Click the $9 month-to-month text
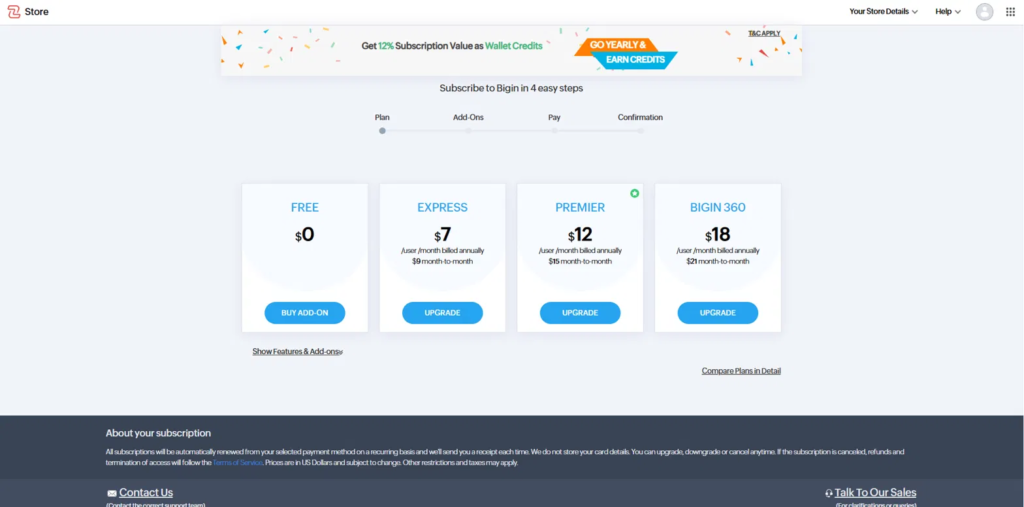The height and width of the screenshot is (507, 1024). 443,261
